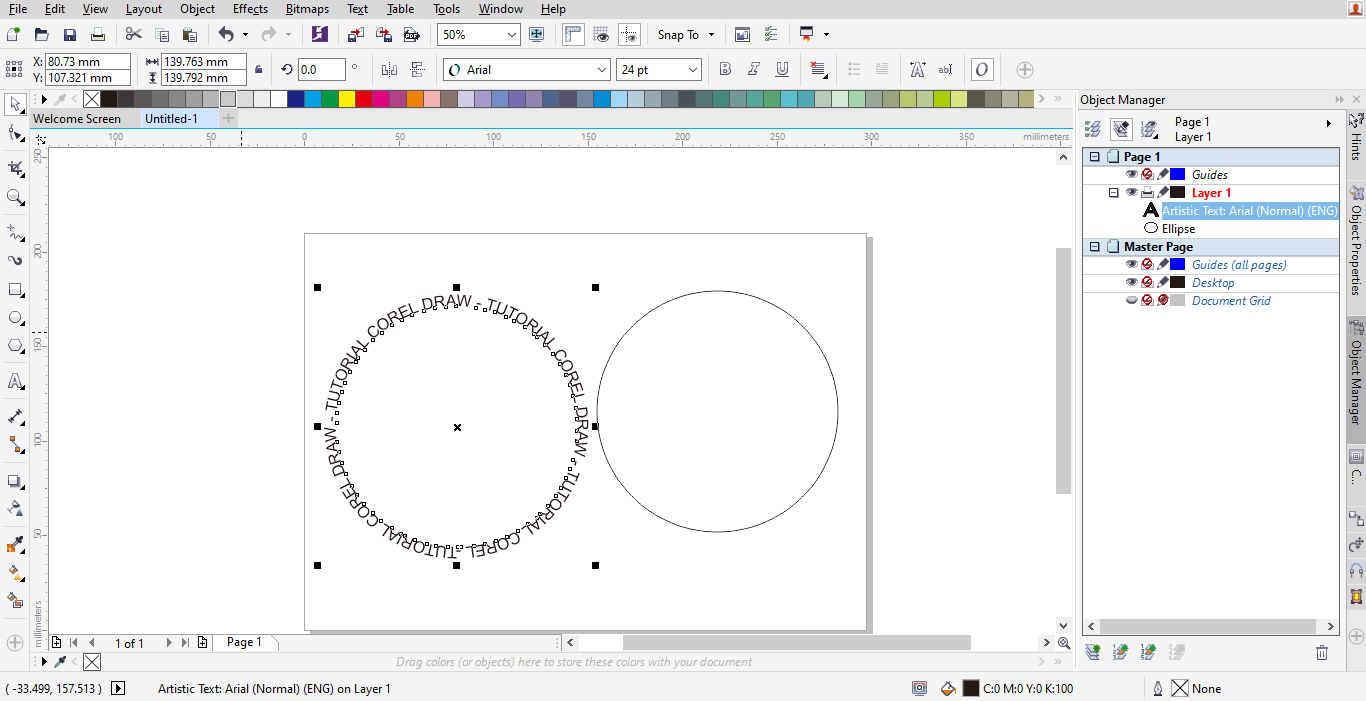This screenshot has width=1366, height=701.
Task: Click the rotation angle input field
Action: [x=321, y=70]
